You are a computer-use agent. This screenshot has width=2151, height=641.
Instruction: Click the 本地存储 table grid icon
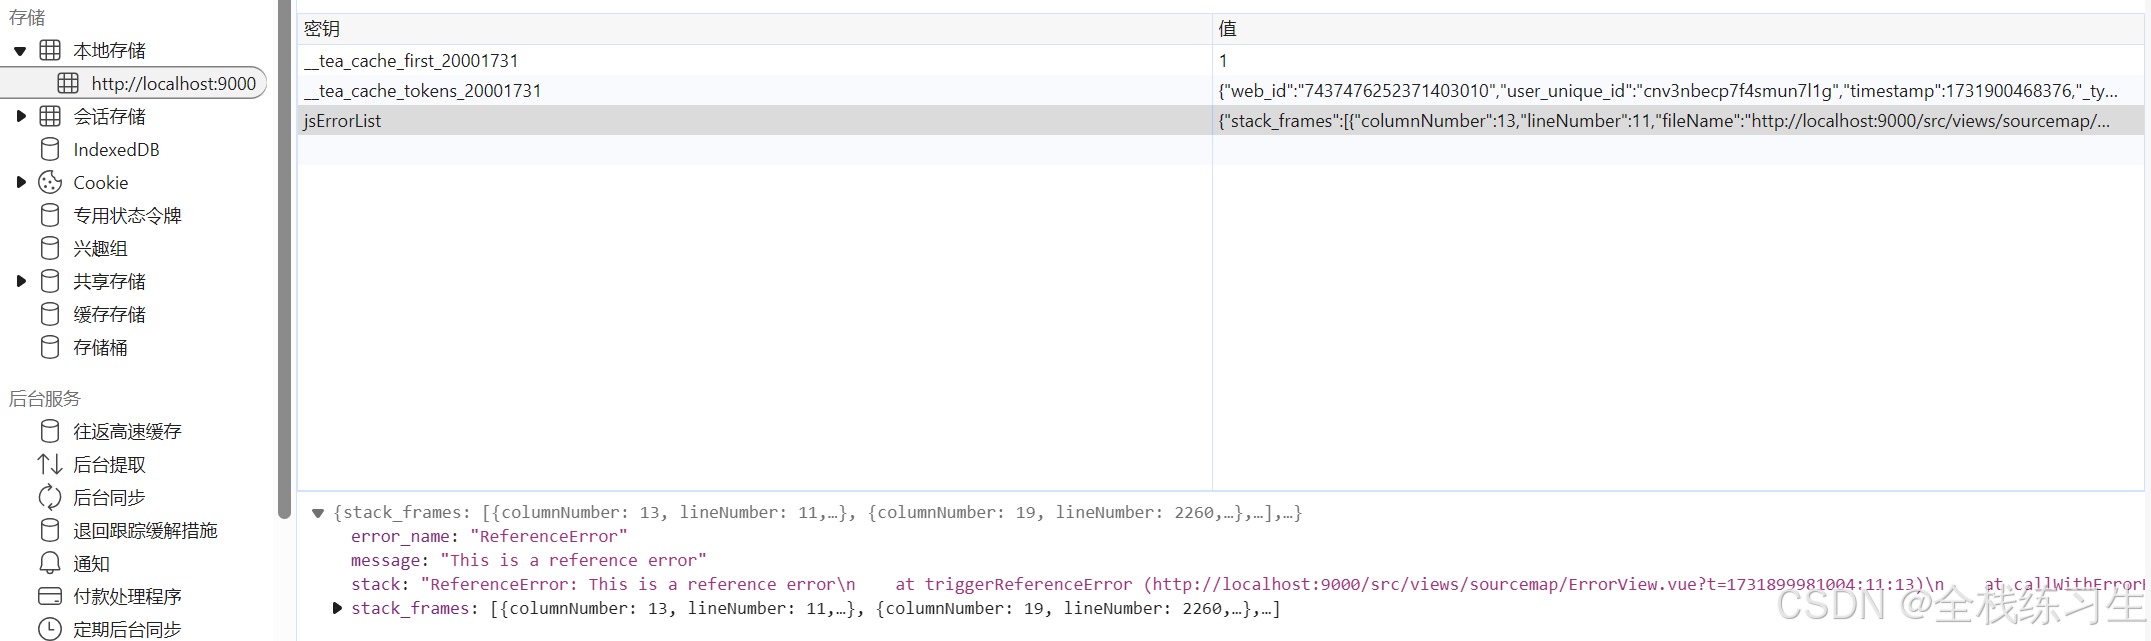click(50, 50)
